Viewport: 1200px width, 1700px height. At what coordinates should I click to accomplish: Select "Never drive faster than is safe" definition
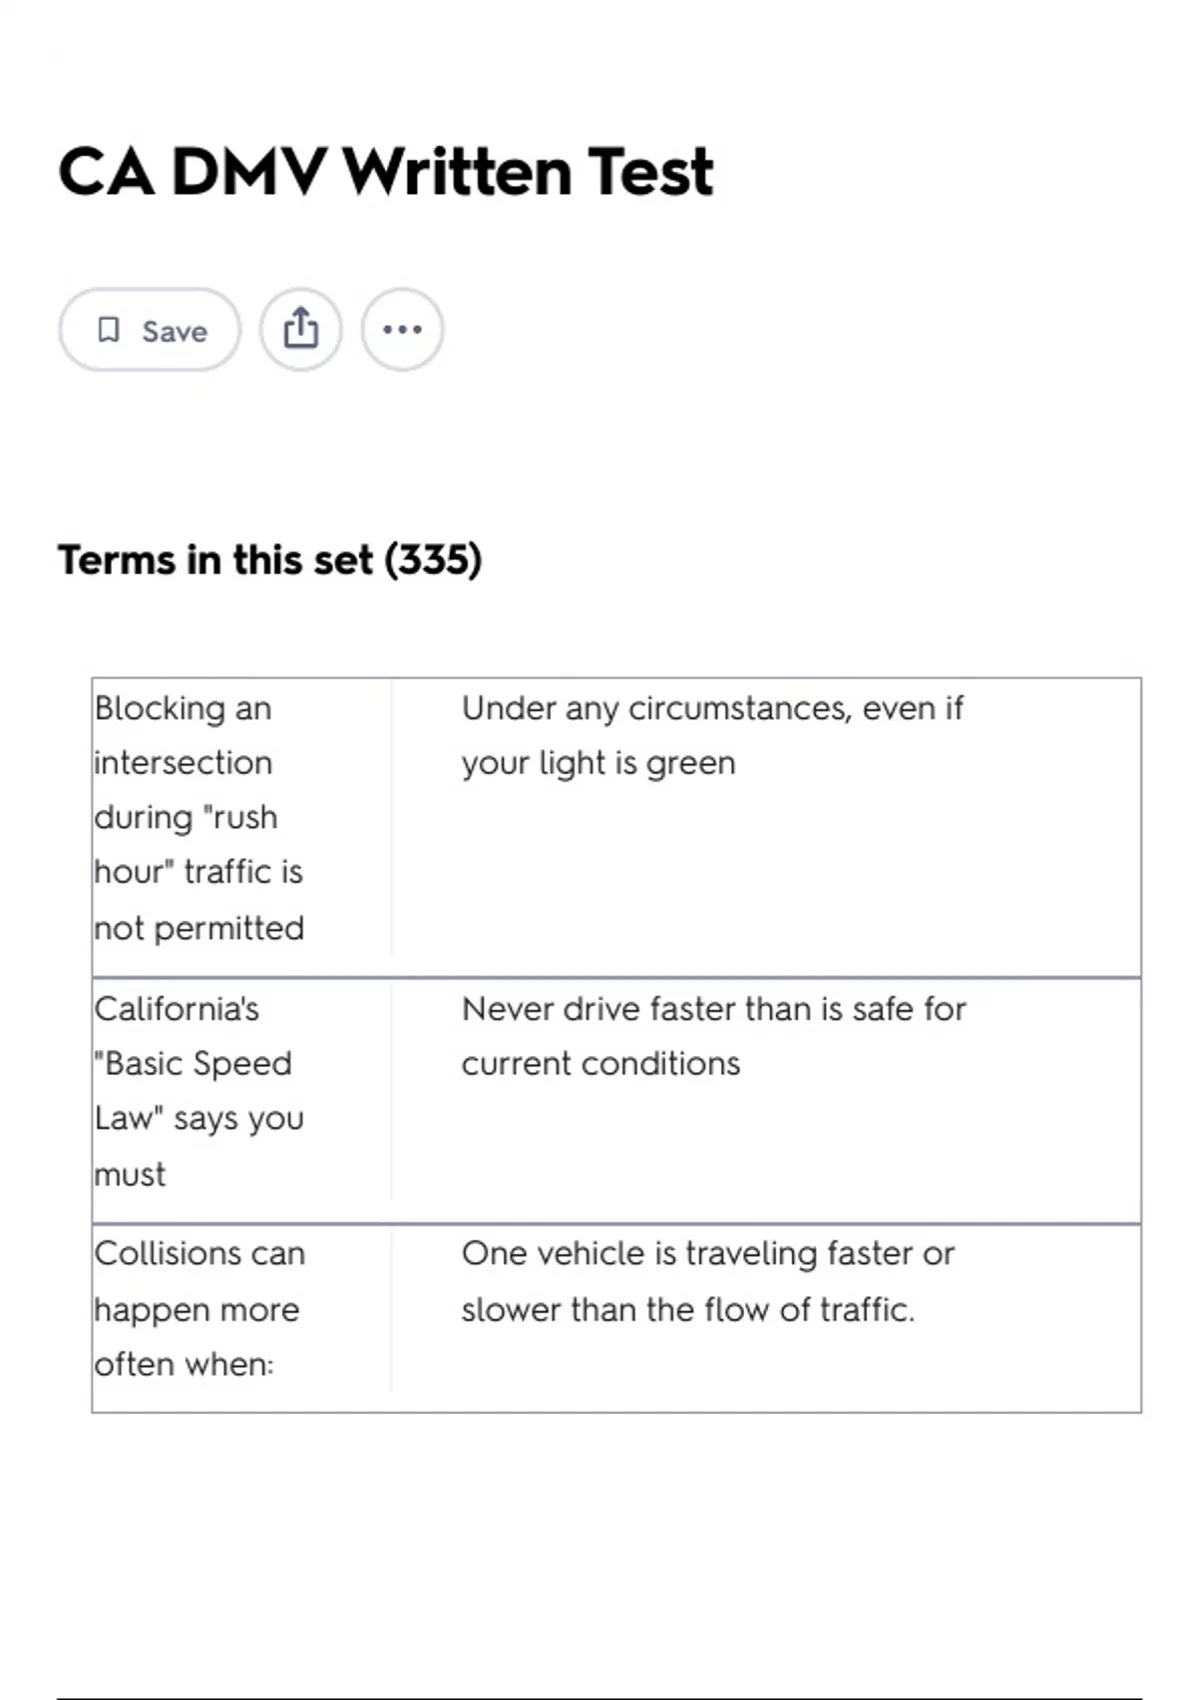tap(713, 1009)
